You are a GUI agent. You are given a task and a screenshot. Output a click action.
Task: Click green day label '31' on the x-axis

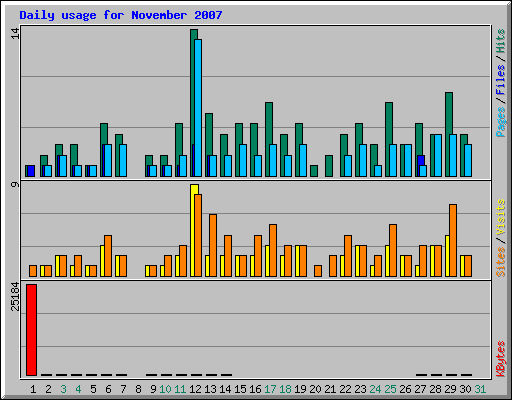tap(480, 389)
